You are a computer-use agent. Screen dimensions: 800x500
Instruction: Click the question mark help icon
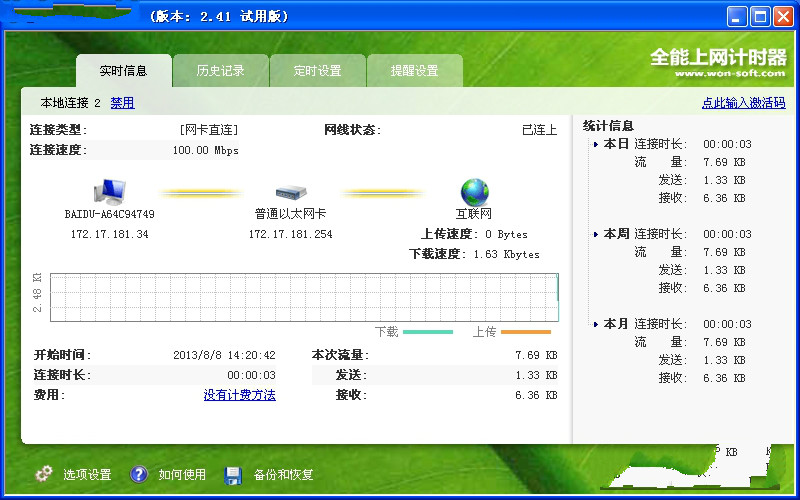[x=138, y=474]
